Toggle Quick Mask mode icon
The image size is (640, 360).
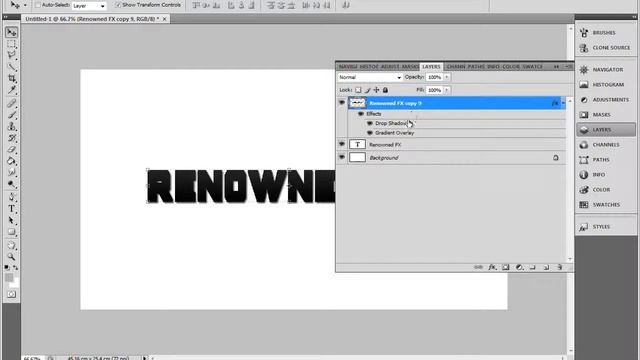11,294
